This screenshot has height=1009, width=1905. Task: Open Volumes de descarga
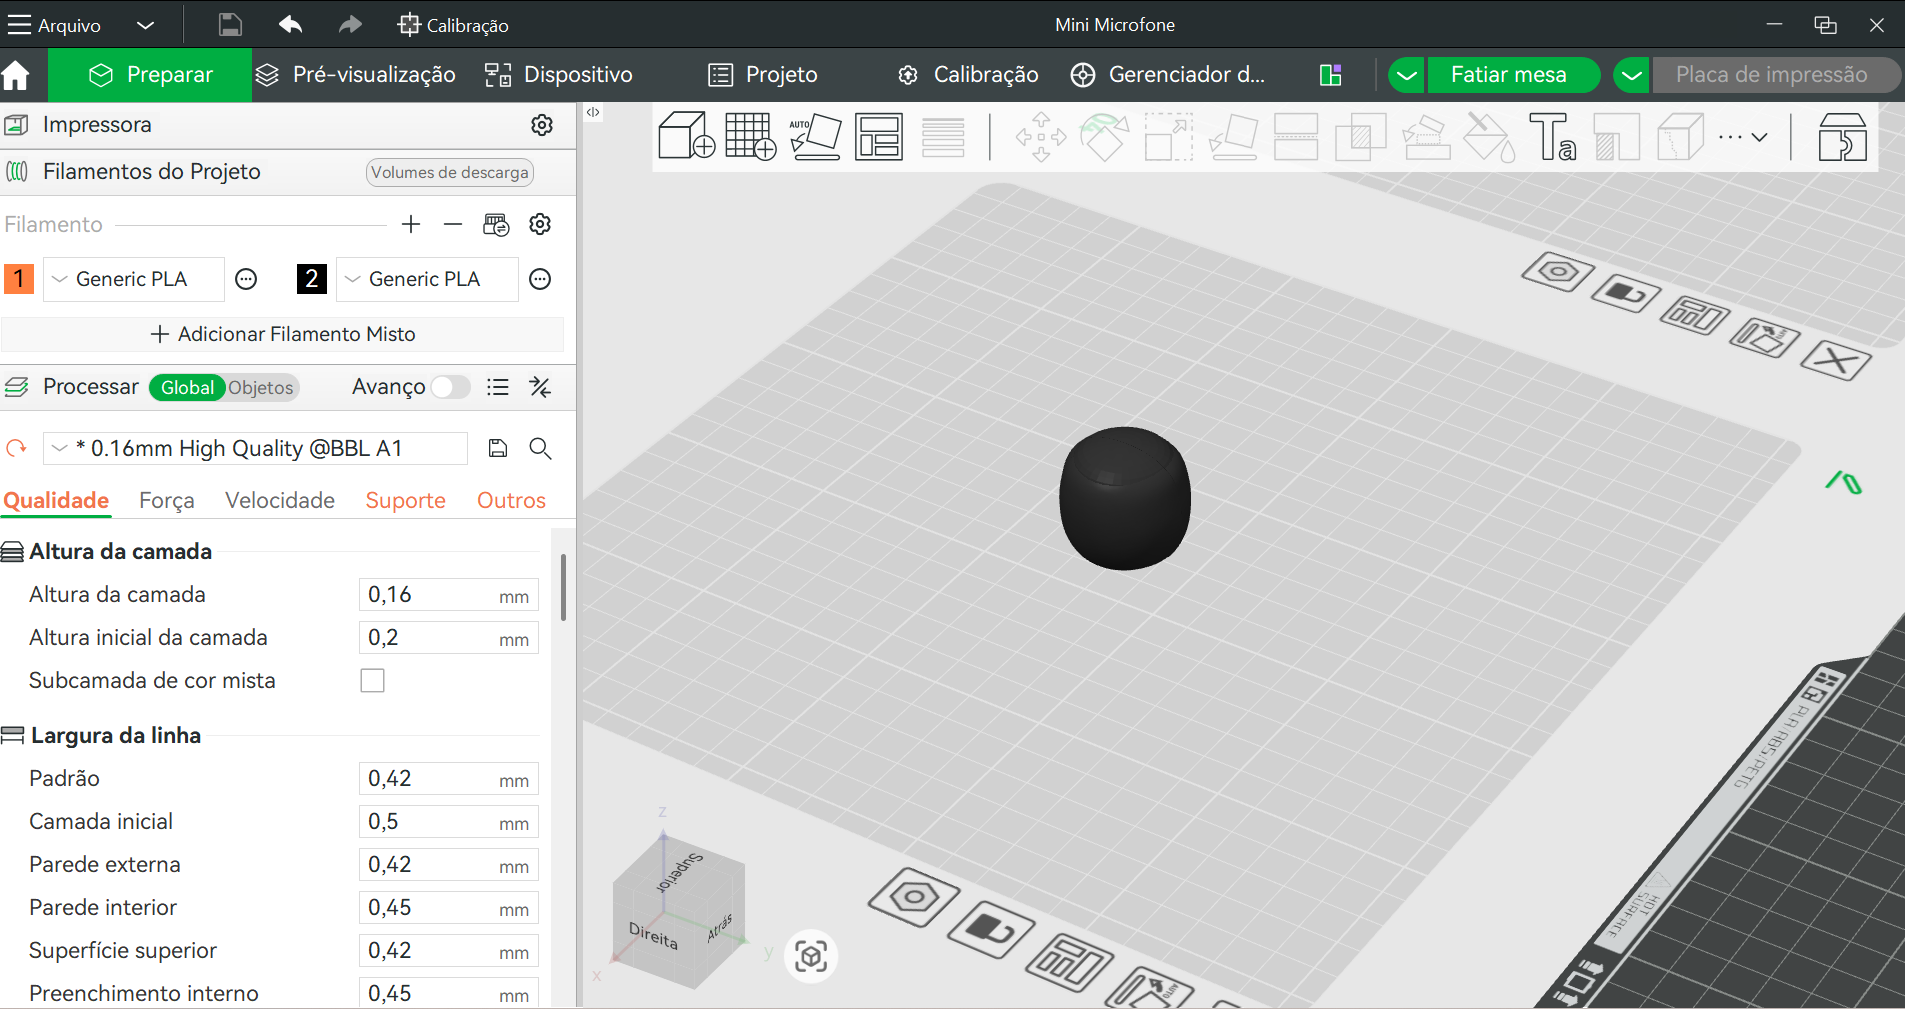[x=450, y=172]
